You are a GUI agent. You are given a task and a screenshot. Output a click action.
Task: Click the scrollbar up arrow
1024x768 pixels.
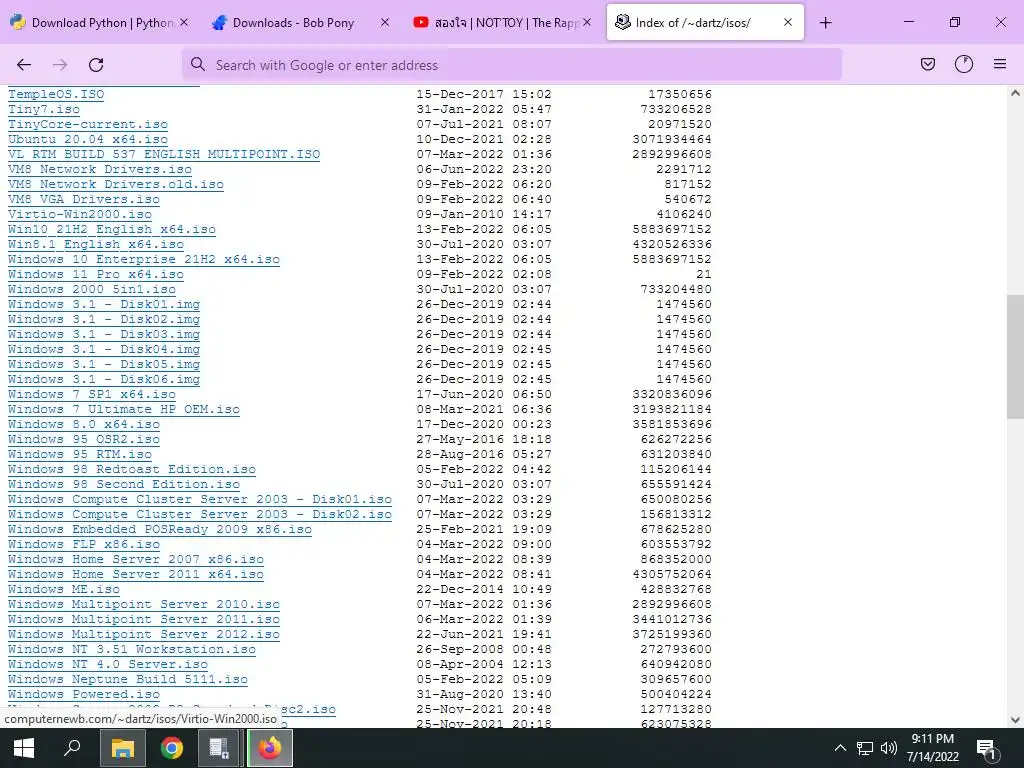pos(1015,93)
